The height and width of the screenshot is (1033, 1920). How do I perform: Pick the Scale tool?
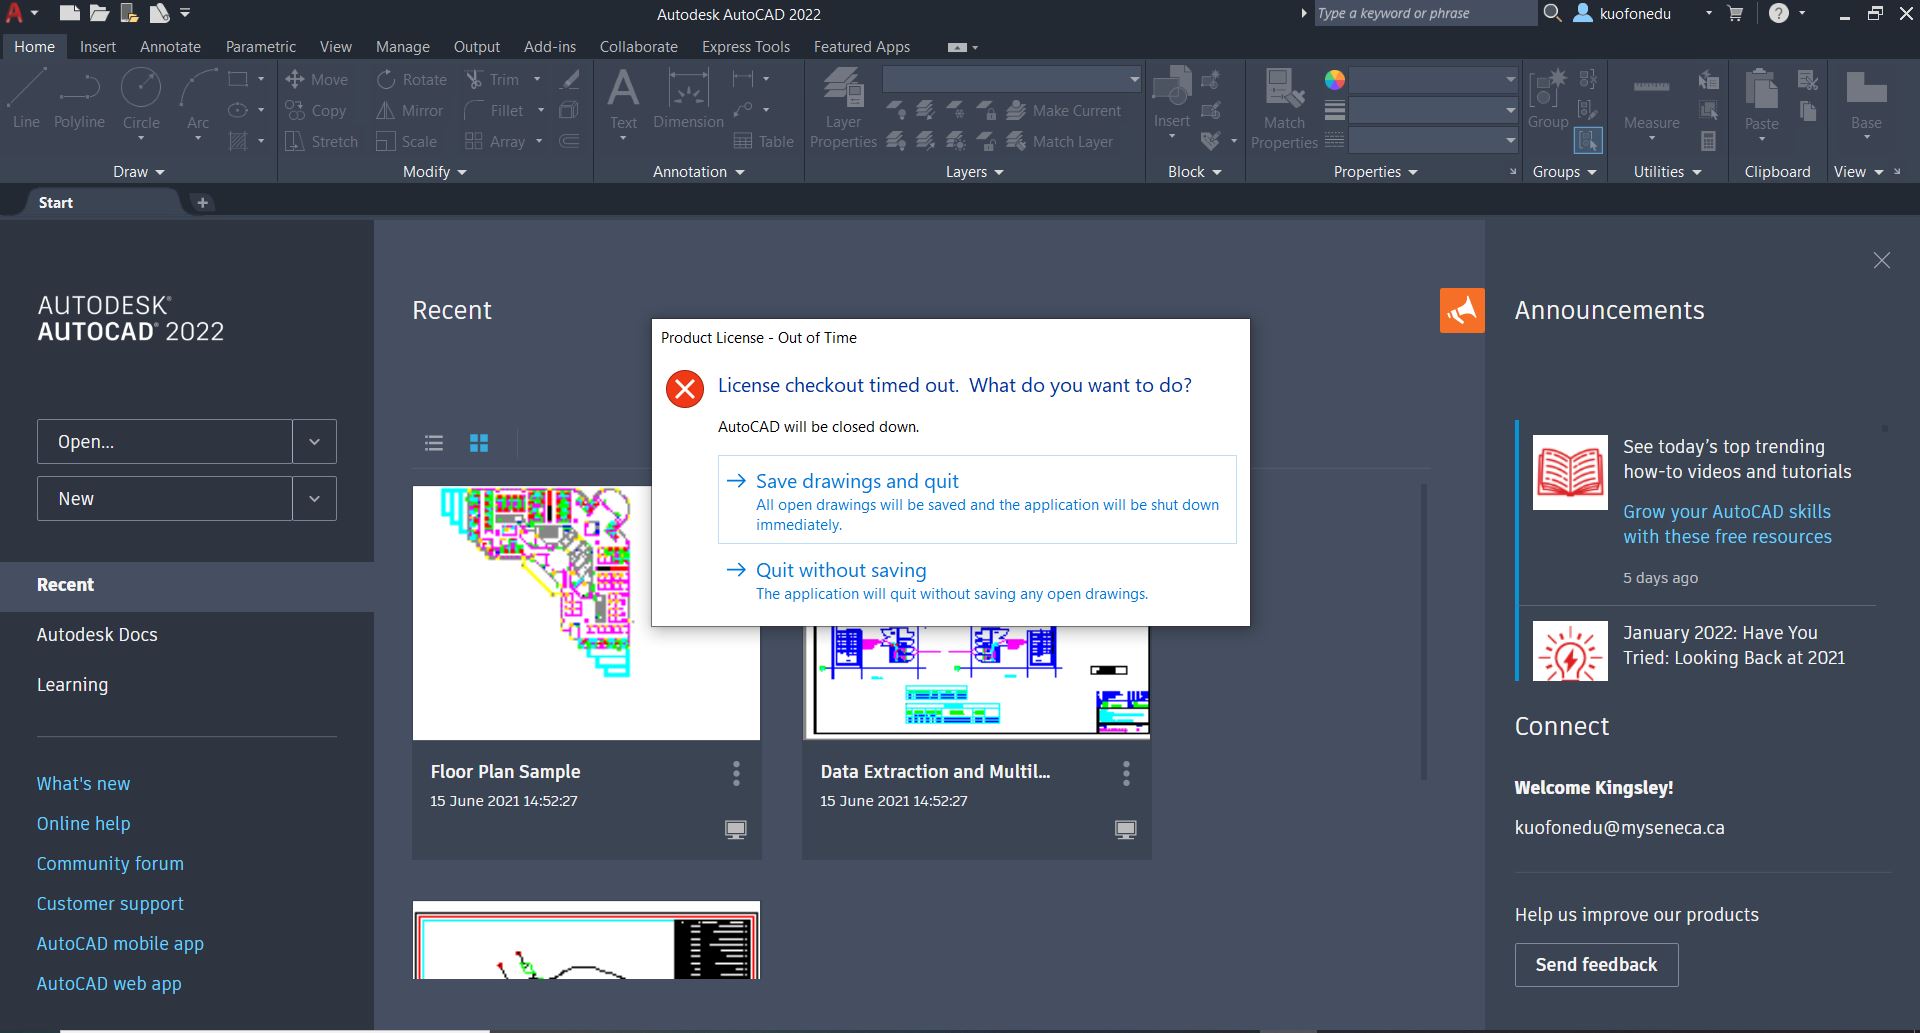(406, 141)
